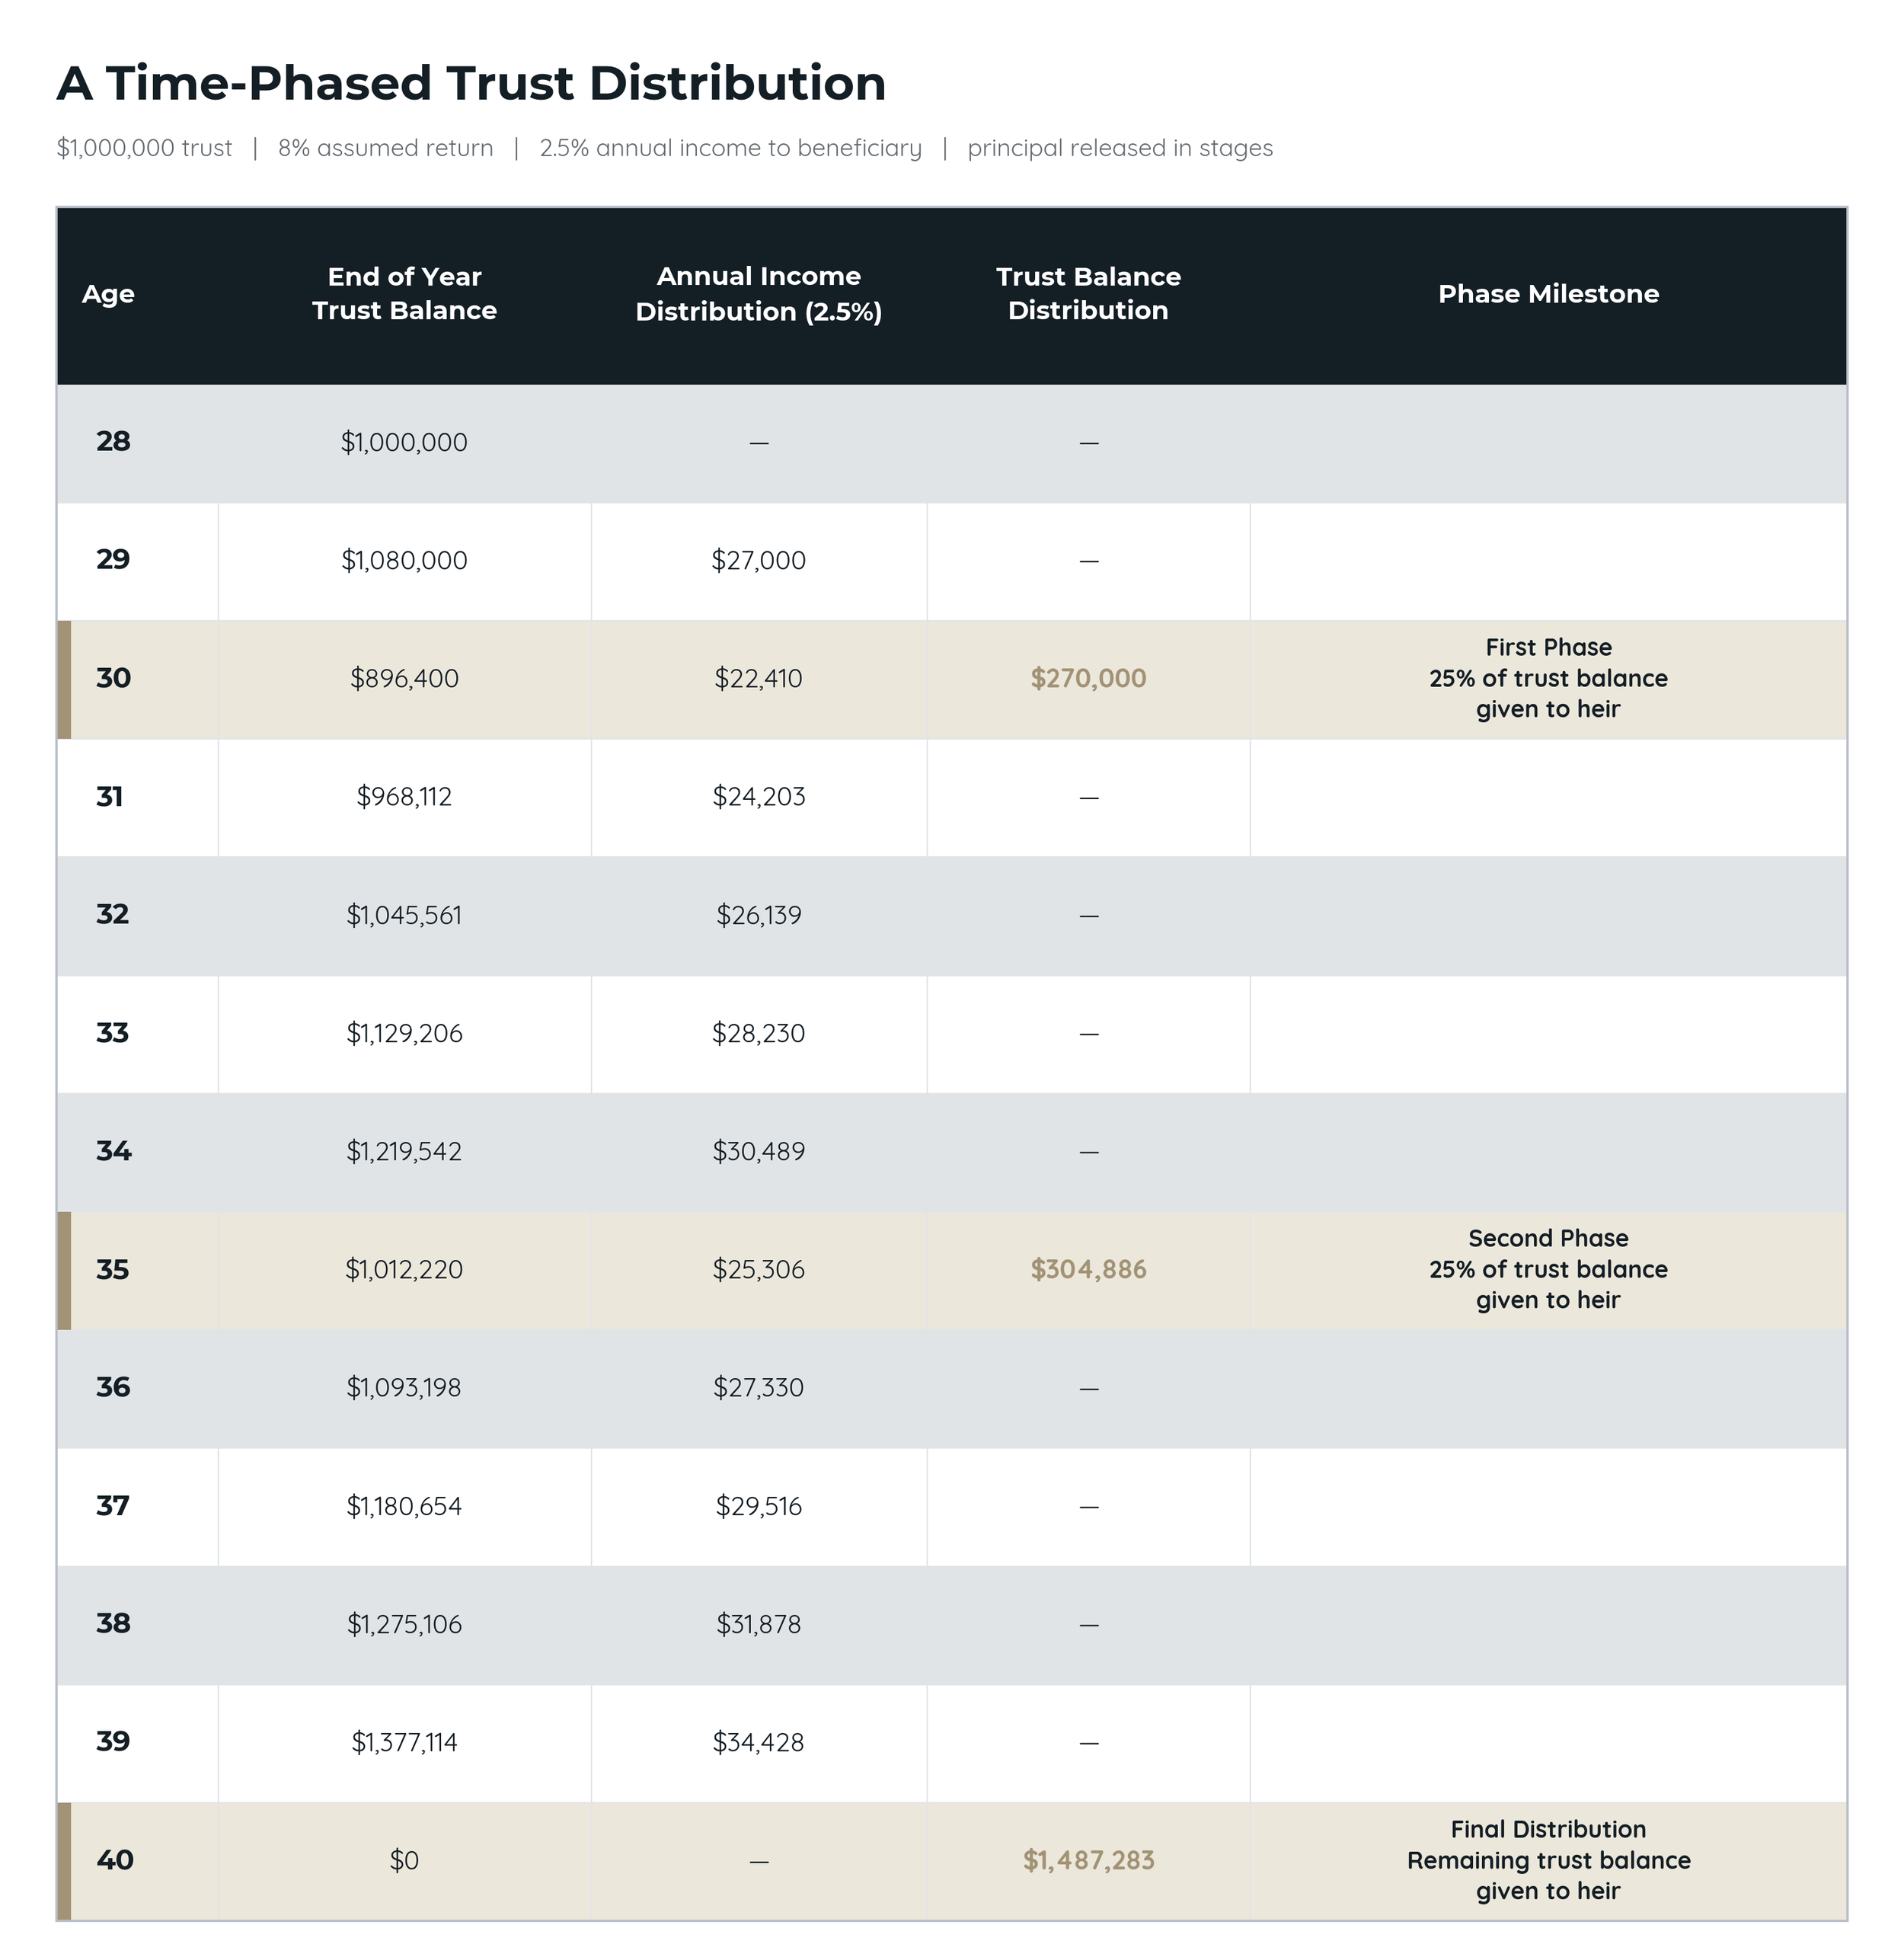The image size is (1904, 1957).
Task: Select the $1,377,114 trust balance cell
Action: pyautogui.click(x=404, y=1742)
